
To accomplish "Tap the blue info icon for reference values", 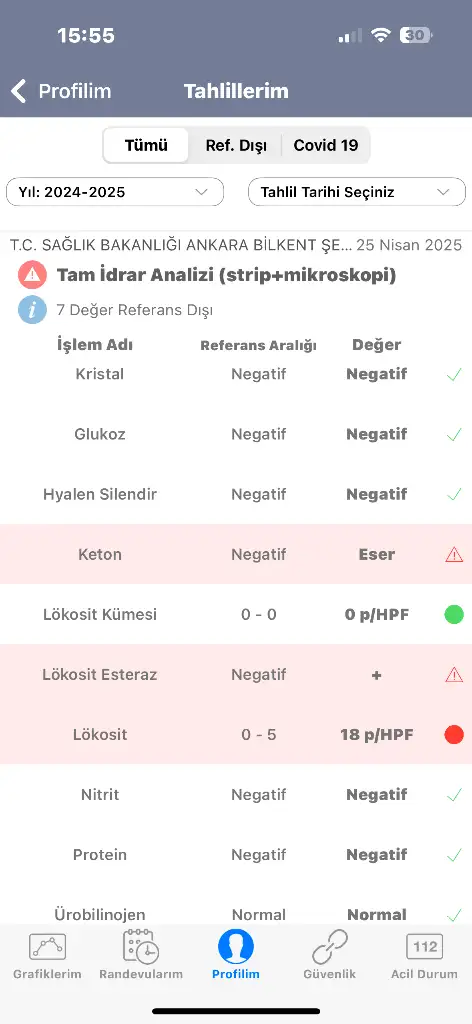I will pos(32,310).
